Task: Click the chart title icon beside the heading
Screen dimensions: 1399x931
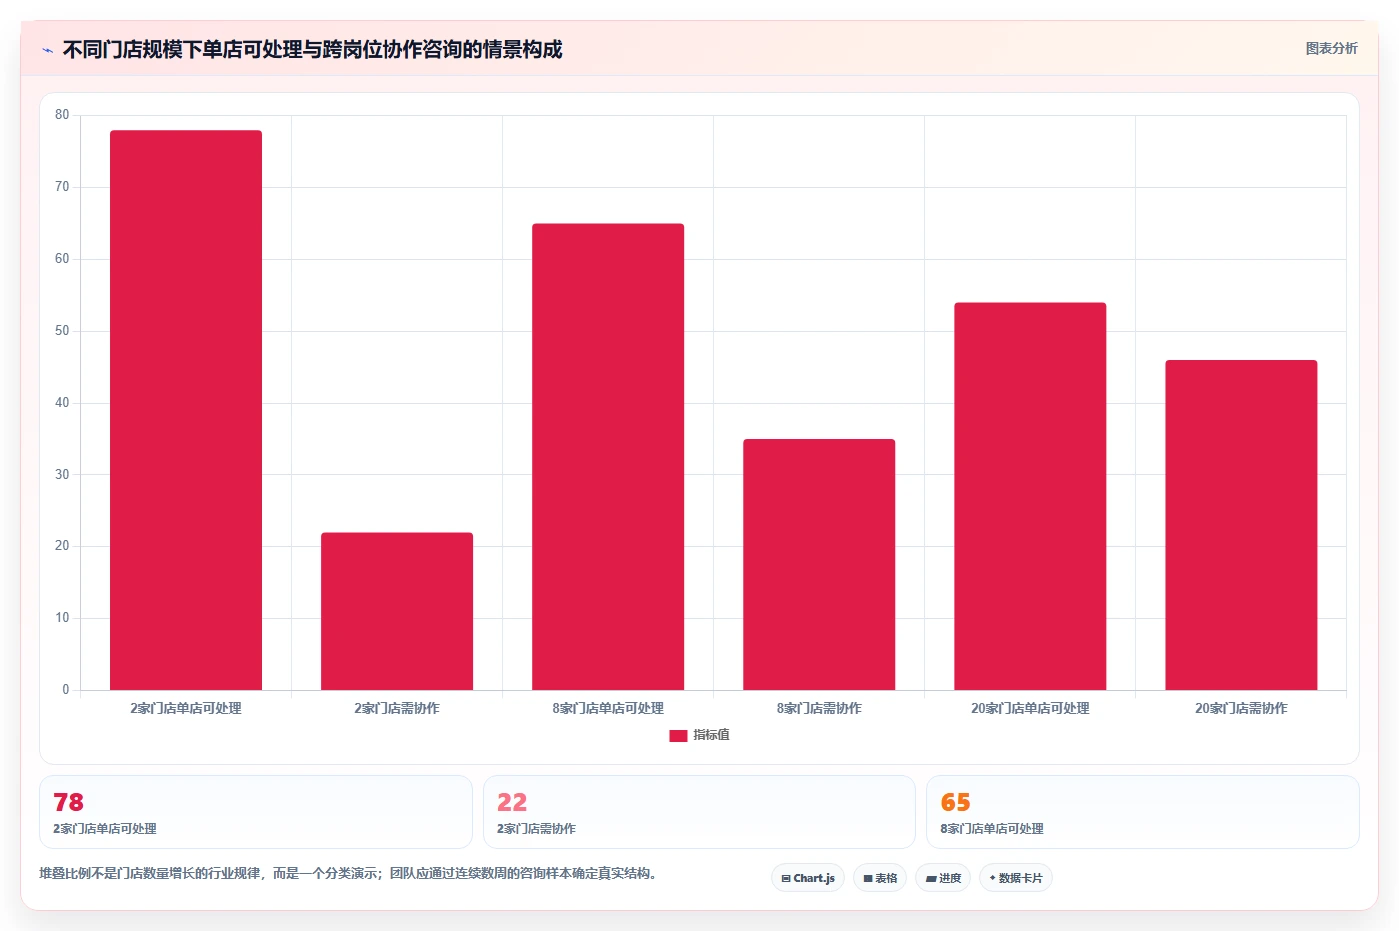Action: [47, 50]
